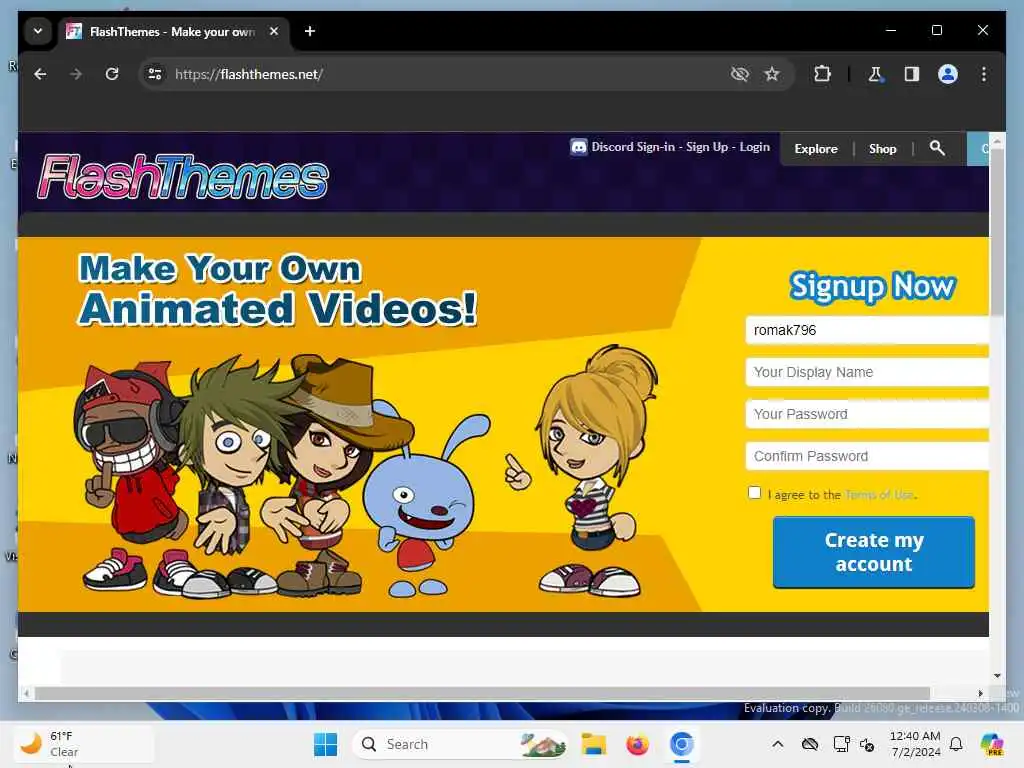Open the notifications bell
The height and width of the screenshot is (768, 1024).
pos(955,744)
